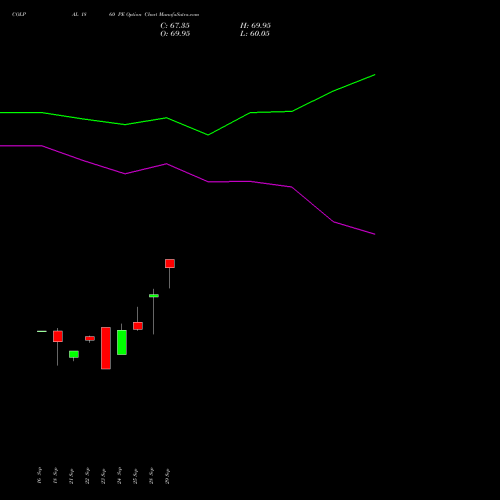Click the open value O: 69.95
This screenshot has width=500, height=500.
175,34
